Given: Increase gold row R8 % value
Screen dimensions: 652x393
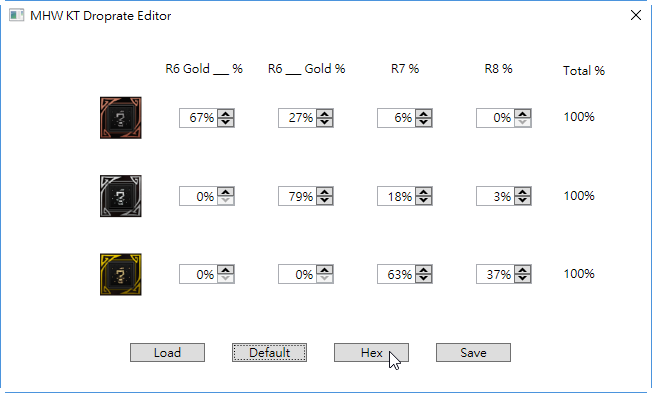Looking at the screenshot, I should 523,270.
